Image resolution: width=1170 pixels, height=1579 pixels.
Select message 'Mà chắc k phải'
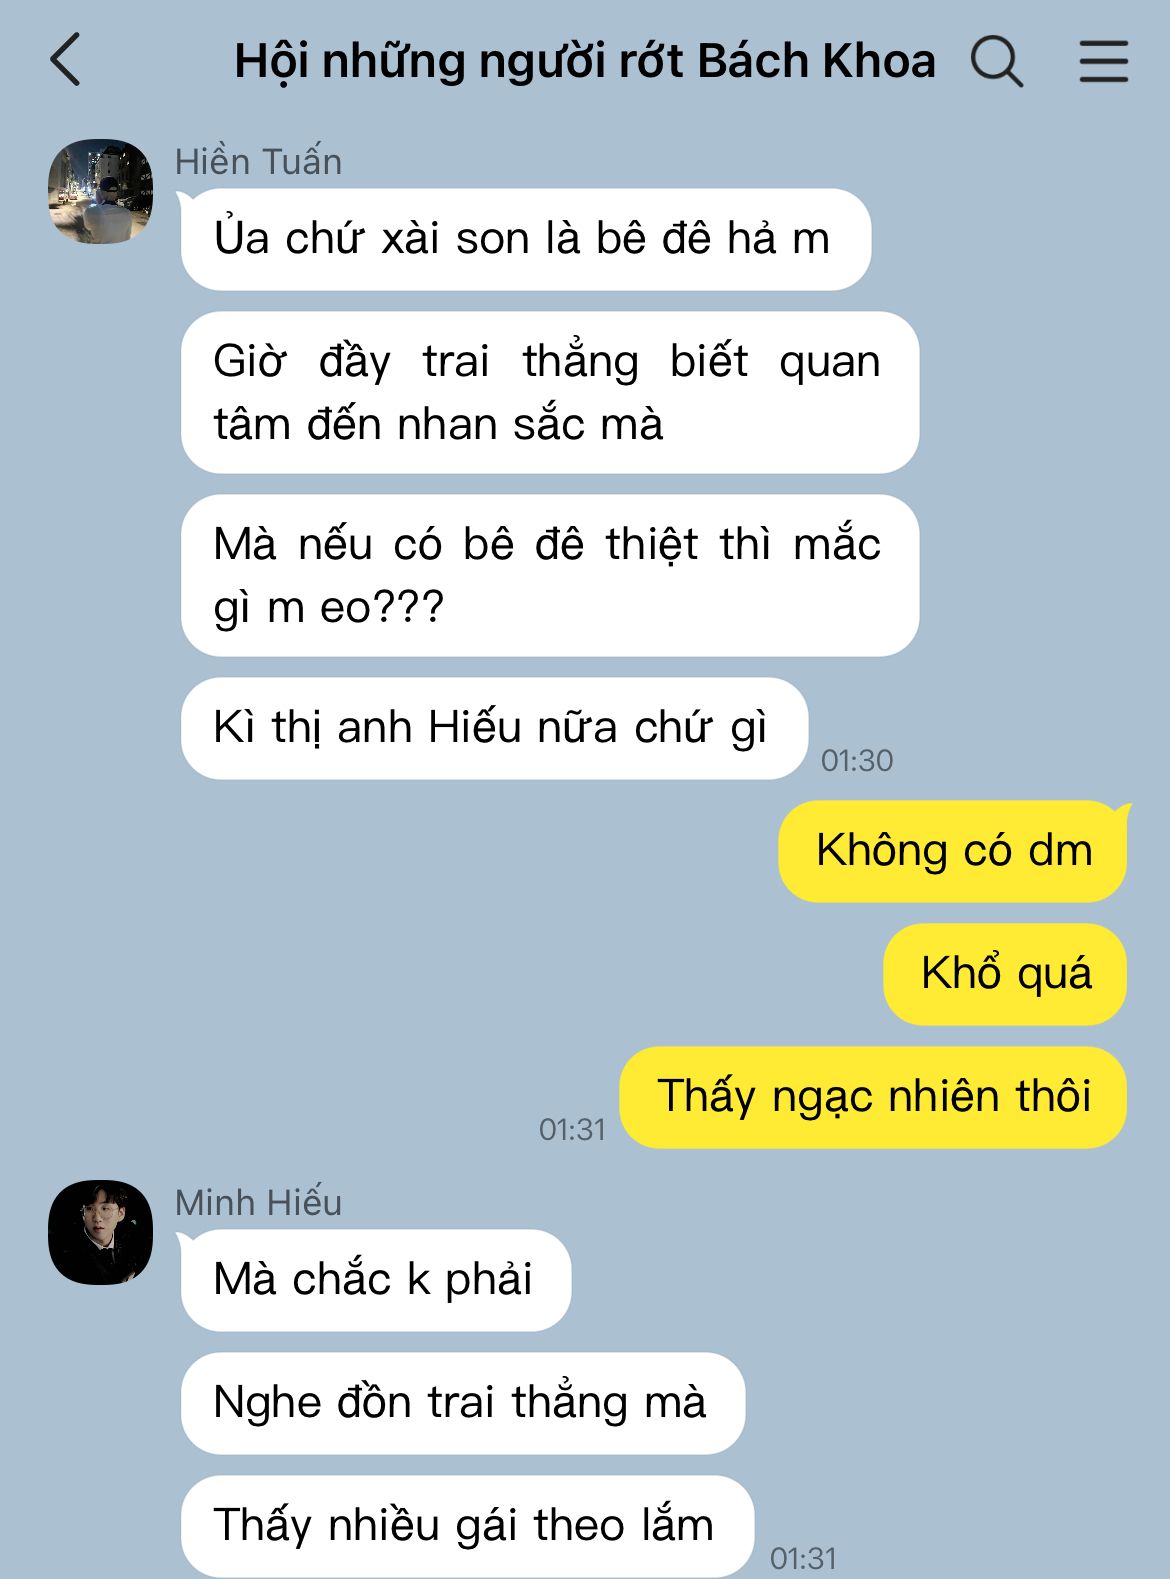(376, 1280)
